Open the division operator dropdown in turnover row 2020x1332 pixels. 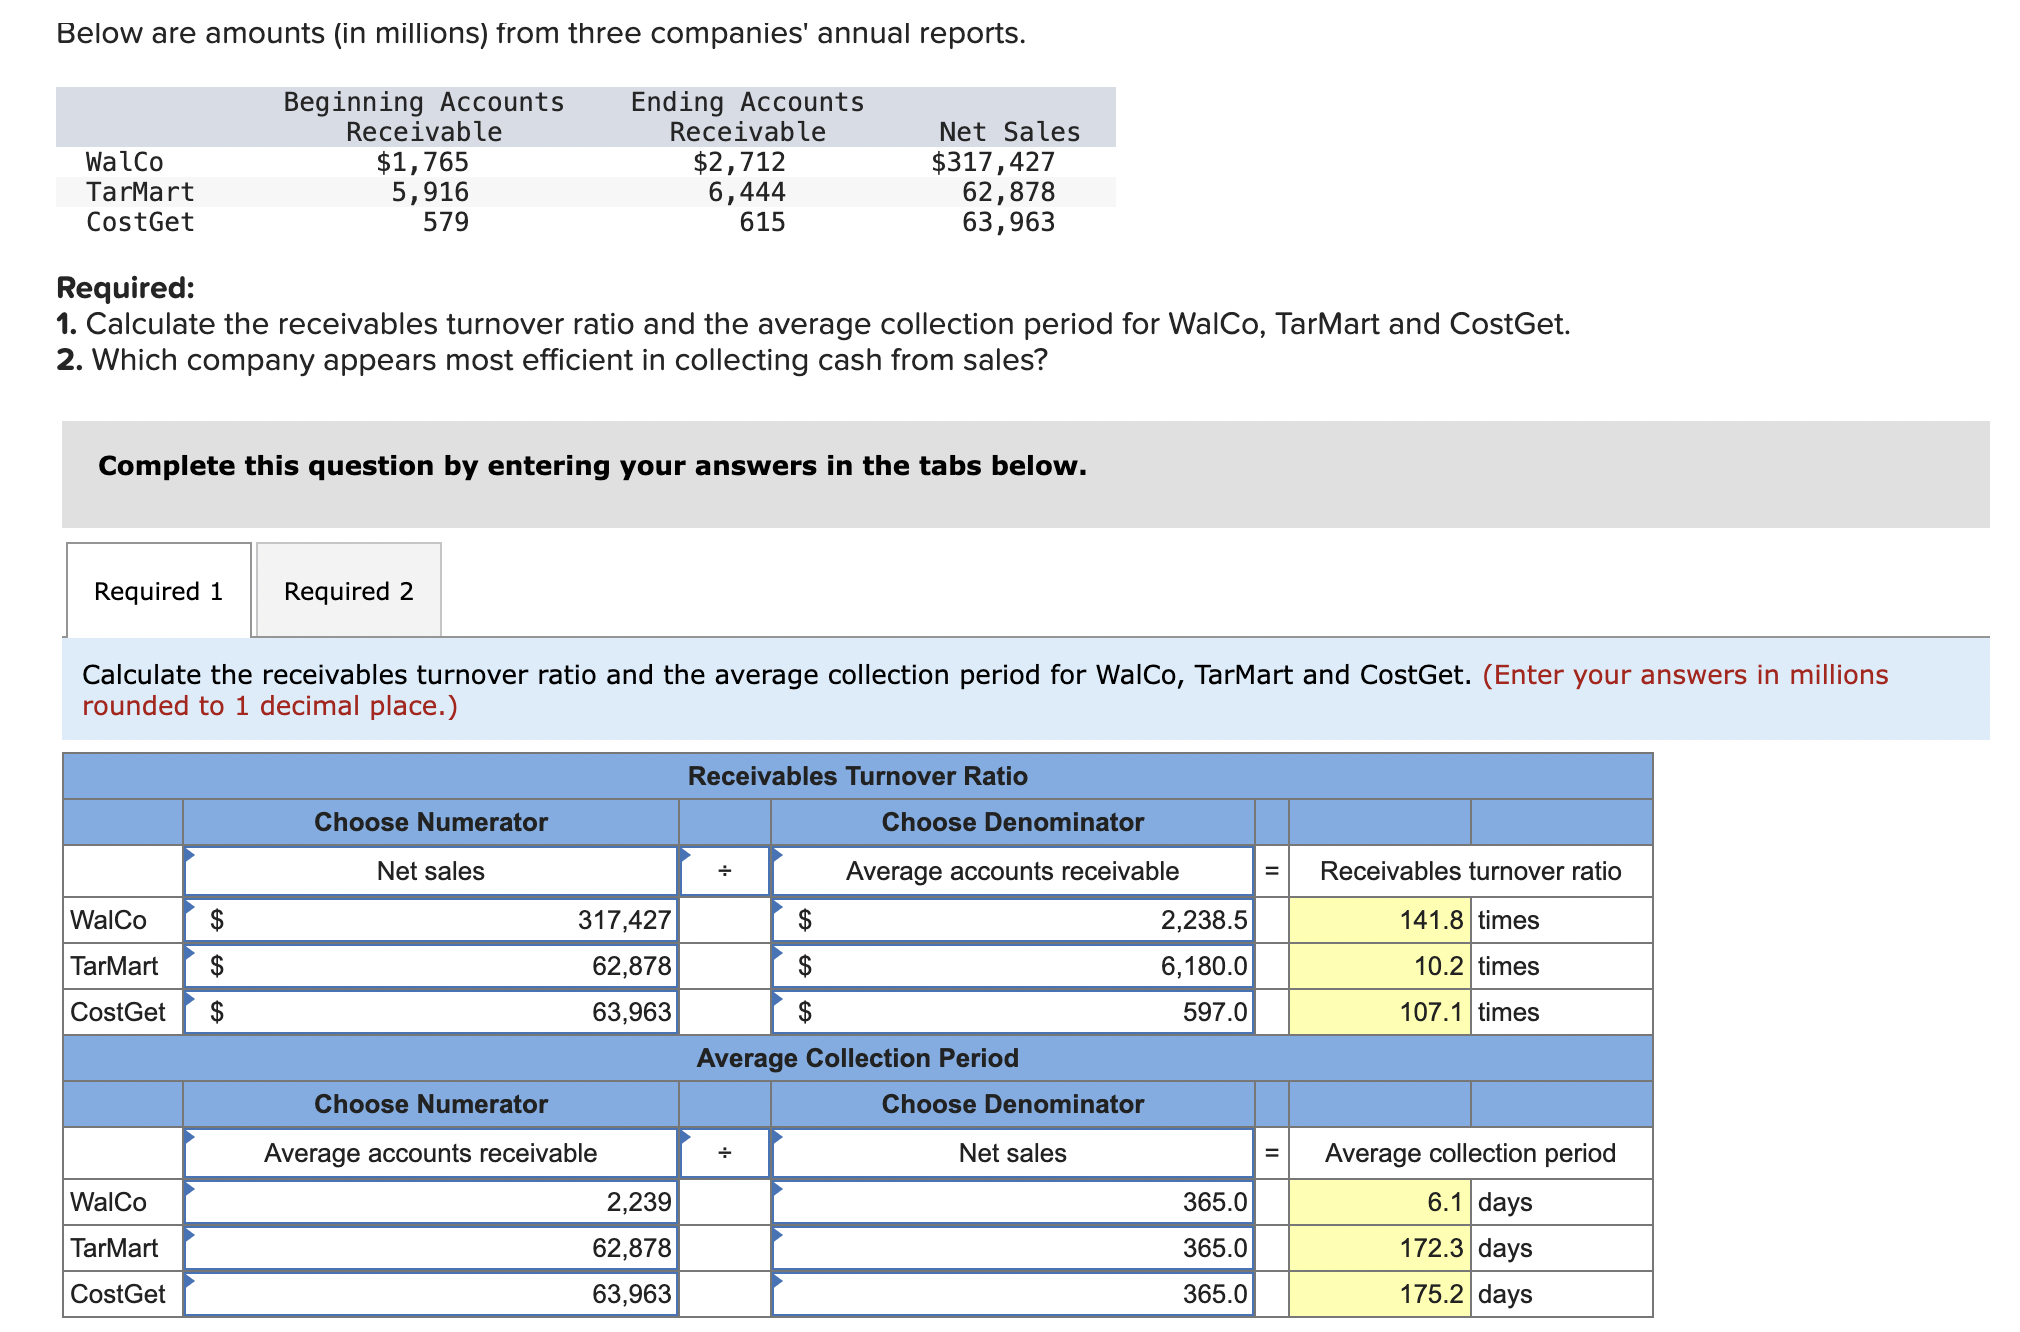(x=725, y=871)
